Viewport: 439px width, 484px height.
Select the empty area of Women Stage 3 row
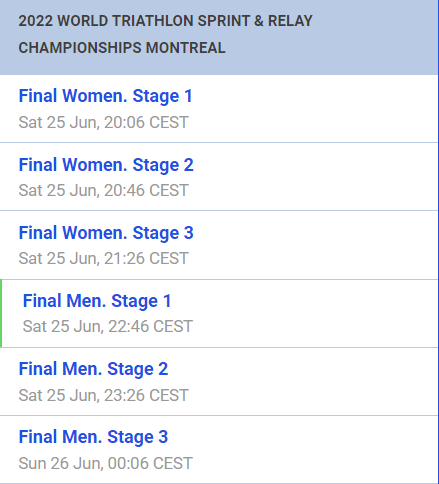tap(313, 245)
